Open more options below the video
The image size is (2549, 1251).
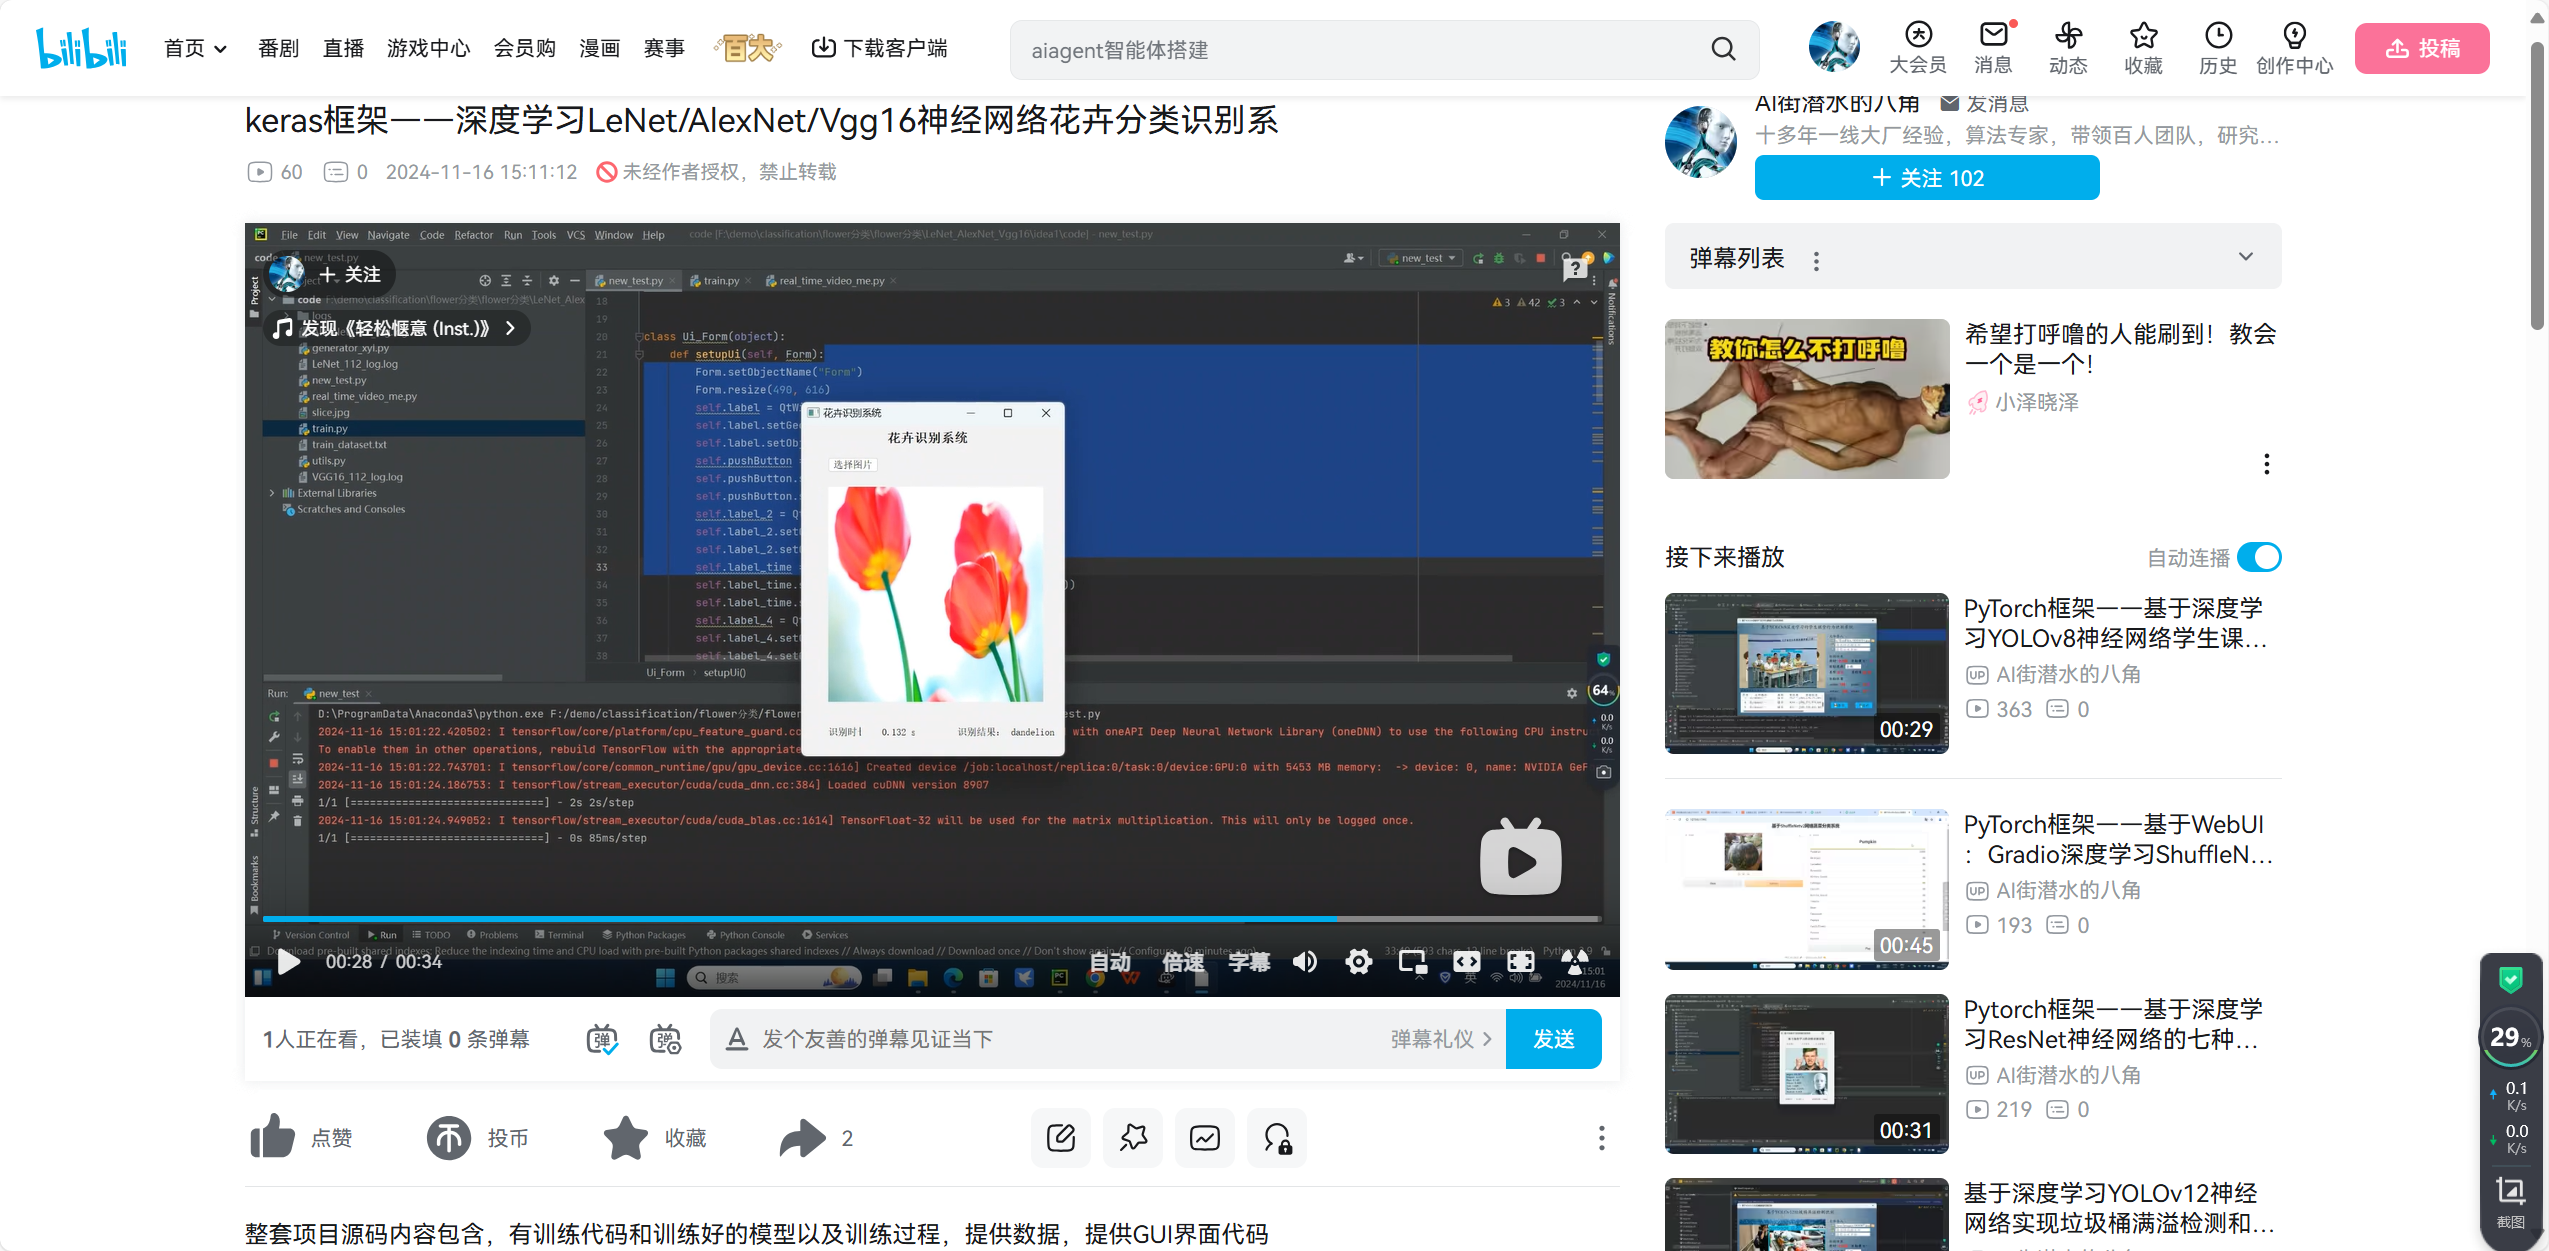[1600, 1137]
